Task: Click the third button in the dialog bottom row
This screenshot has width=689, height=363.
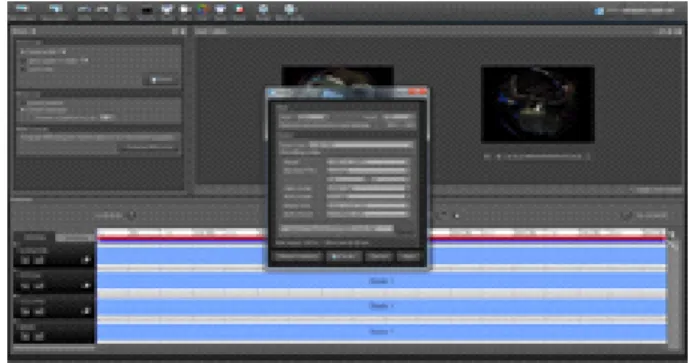Action: [x=378, y=257]
